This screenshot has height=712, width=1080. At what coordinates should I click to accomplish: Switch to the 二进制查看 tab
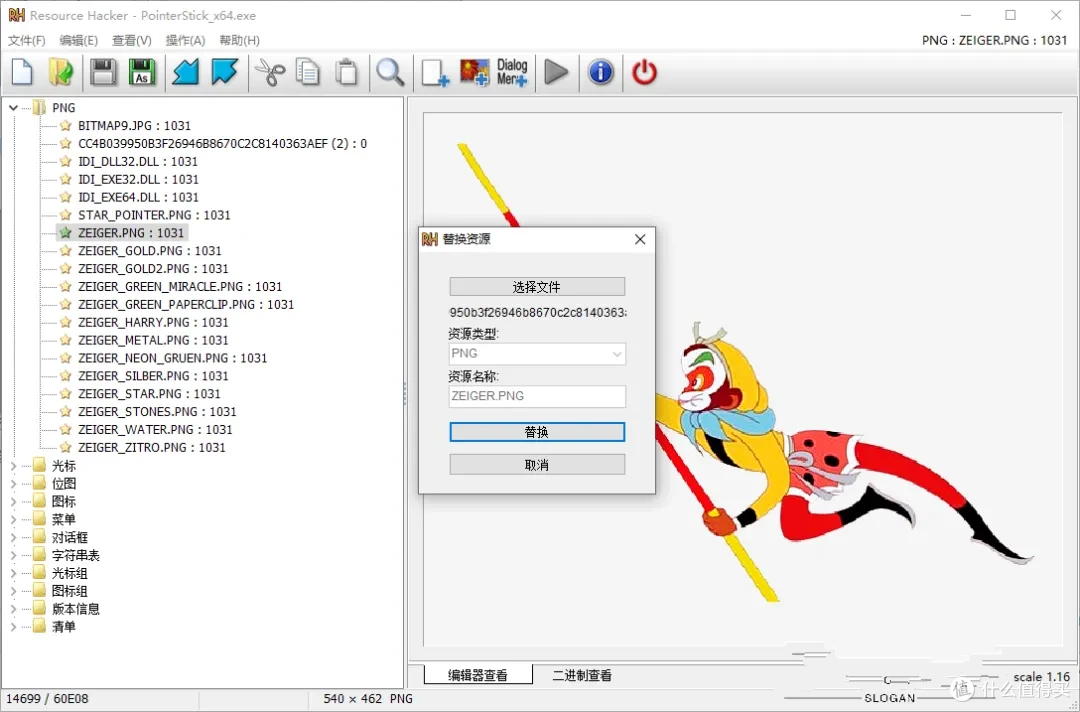582,676
